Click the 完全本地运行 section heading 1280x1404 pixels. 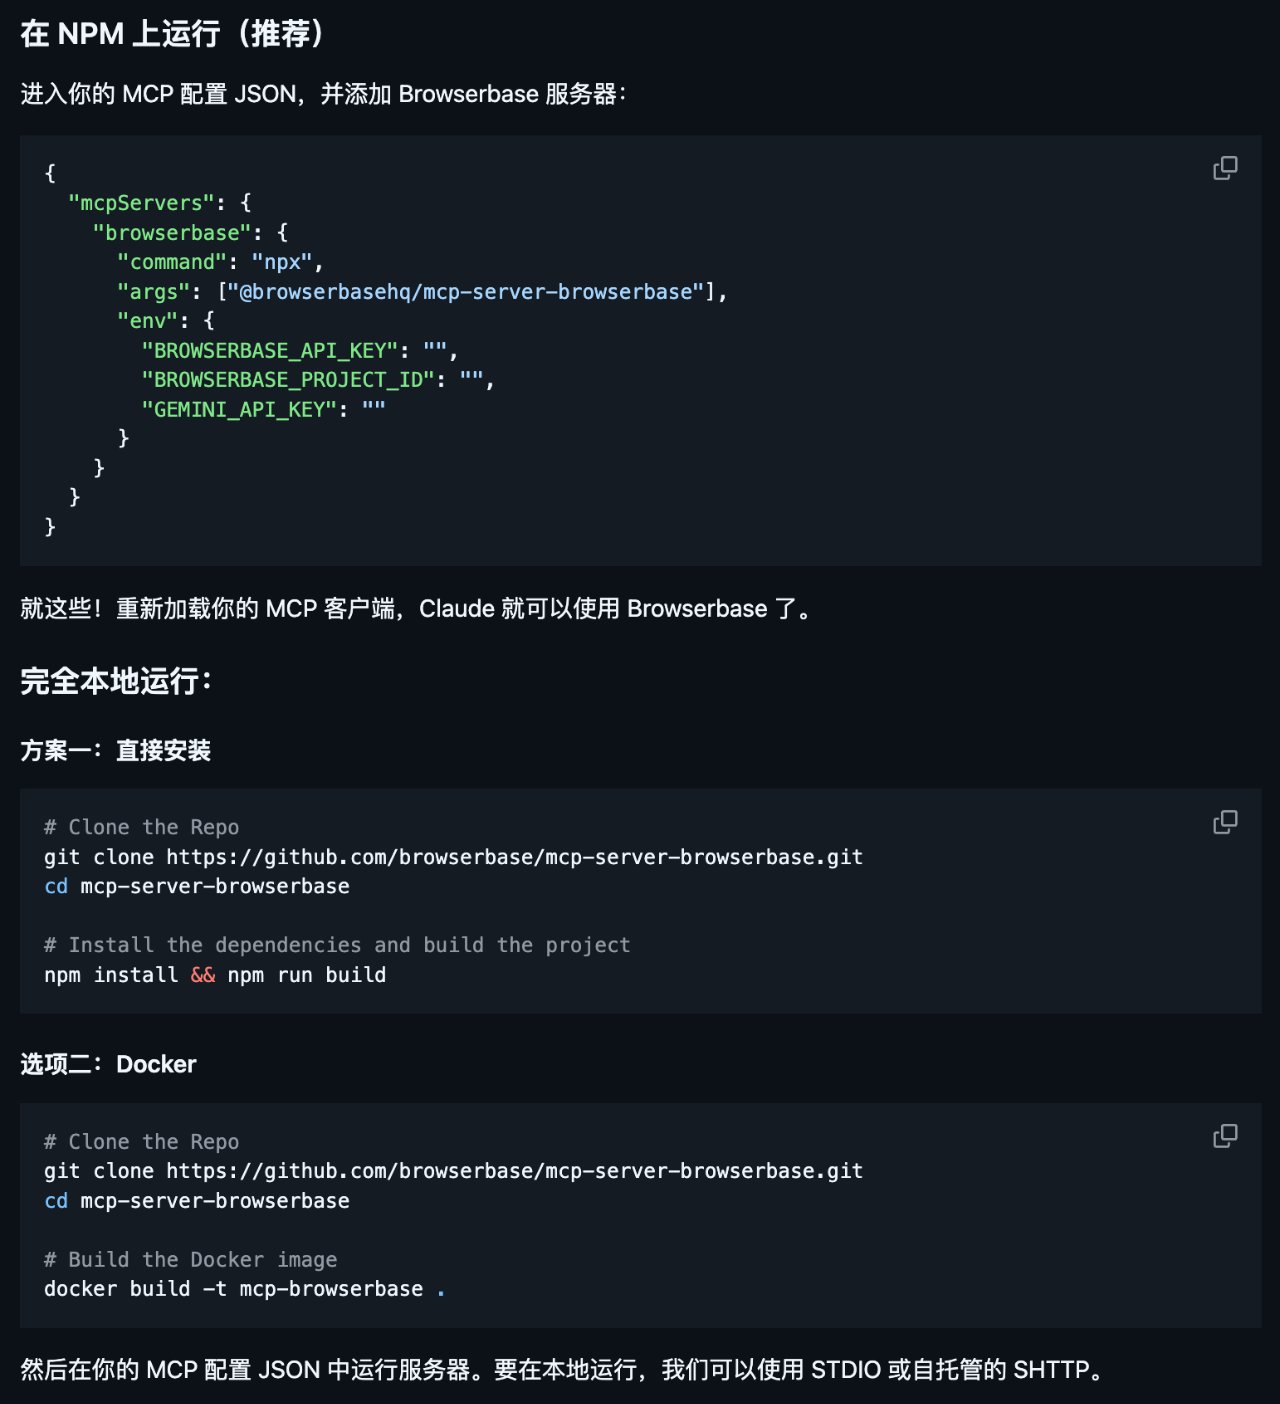tap(113, 680)
